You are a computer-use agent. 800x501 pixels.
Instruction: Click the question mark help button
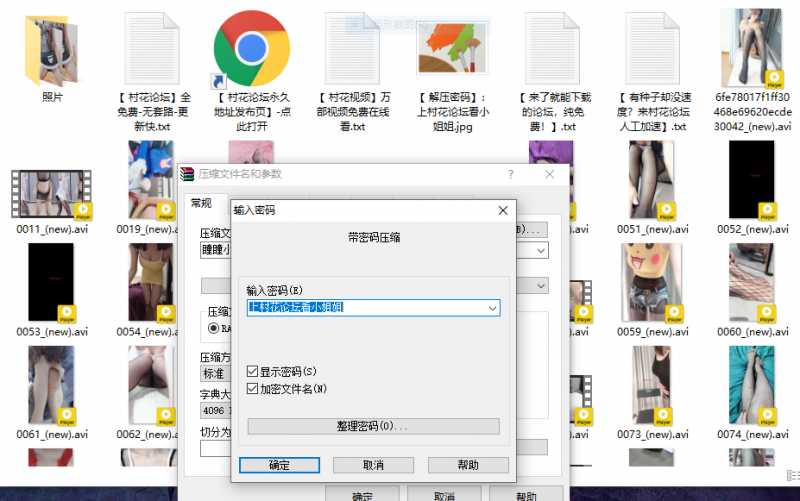pos(510,174)
